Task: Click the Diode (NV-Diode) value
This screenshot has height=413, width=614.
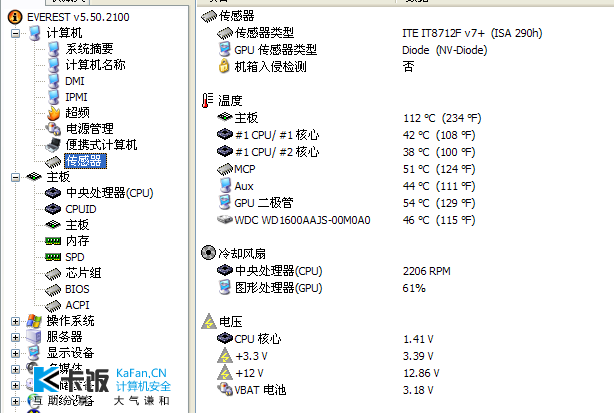Action: 444,50
